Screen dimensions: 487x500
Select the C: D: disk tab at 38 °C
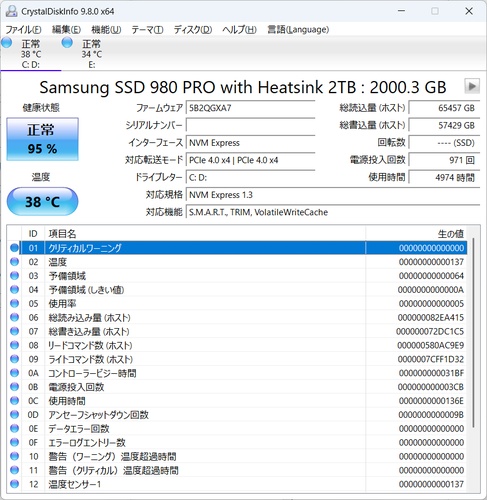[31, 53]
